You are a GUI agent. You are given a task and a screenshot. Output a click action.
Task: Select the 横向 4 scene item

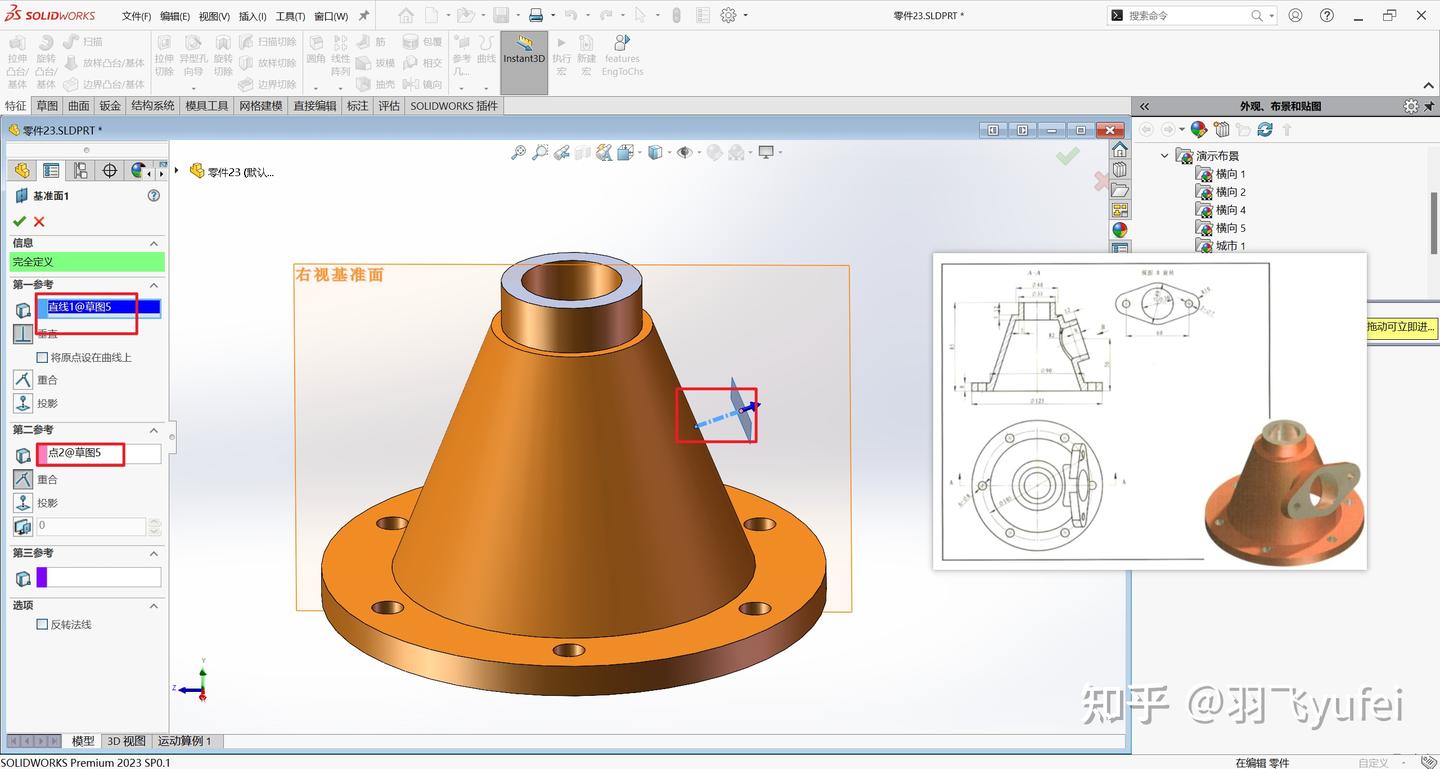(1230, 210)
